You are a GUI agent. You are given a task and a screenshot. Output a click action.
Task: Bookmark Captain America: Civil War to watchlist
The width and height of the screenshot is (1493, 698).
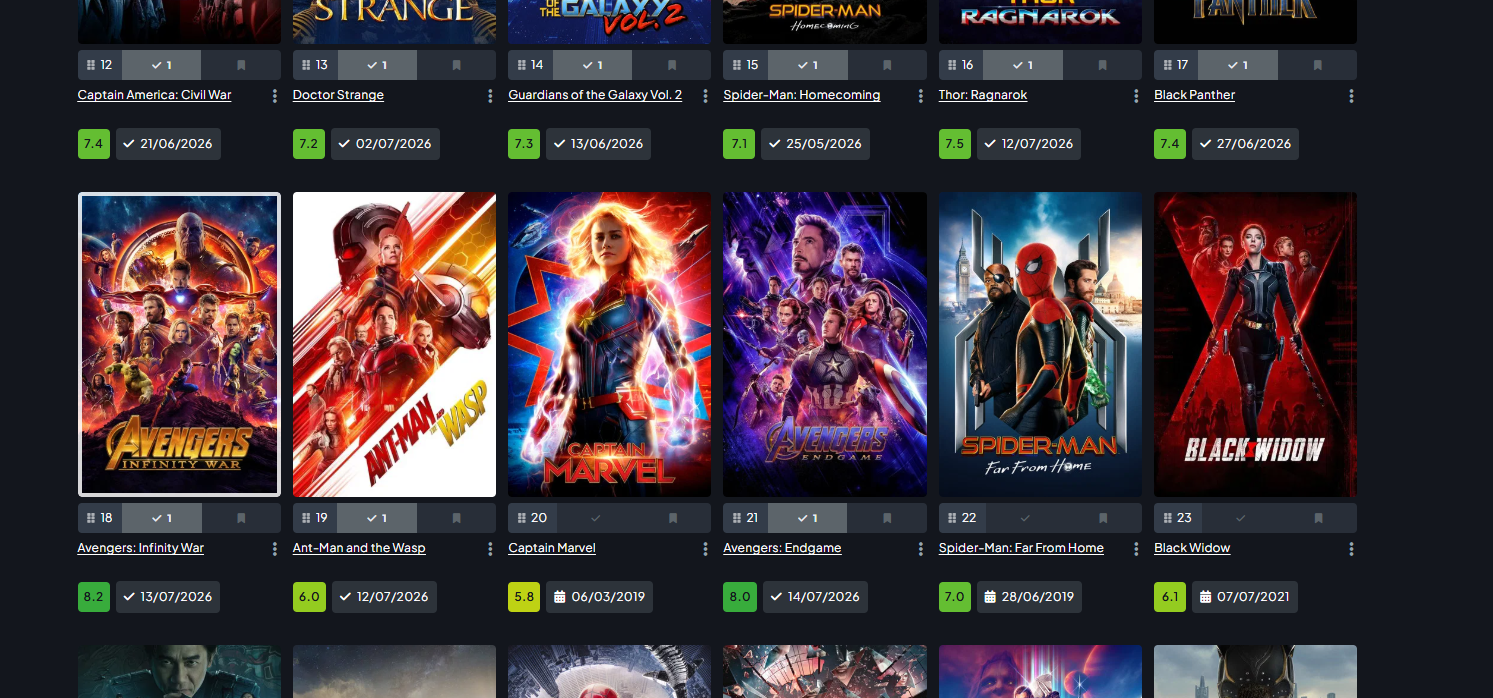241,65
